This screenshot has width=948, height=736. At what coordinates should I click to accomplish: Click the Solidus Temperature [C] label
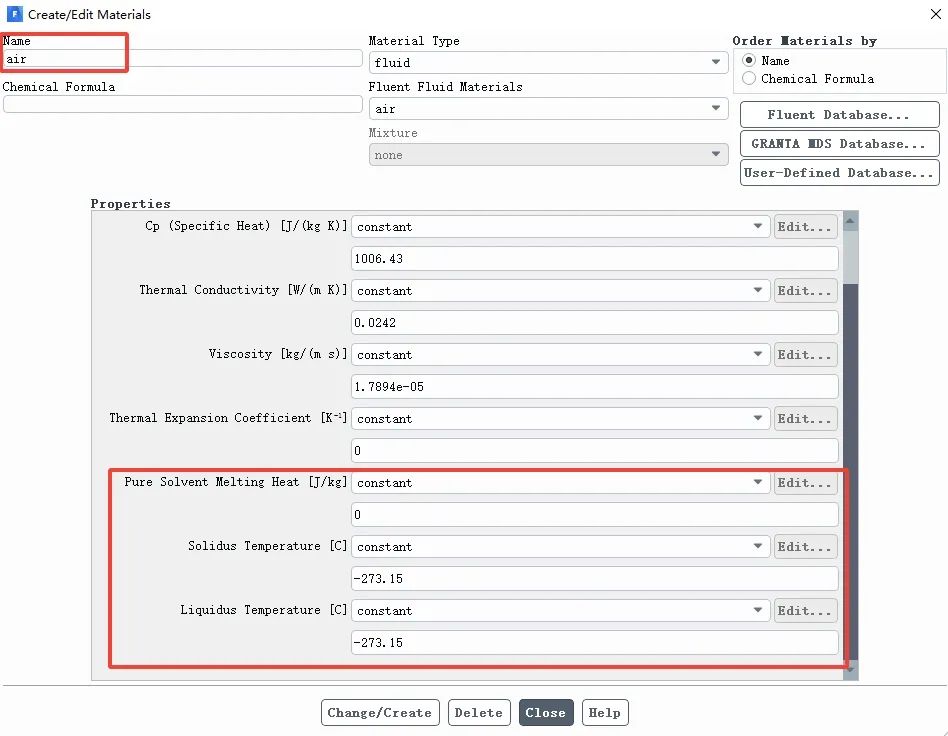pyautogui.click(x=268, y=546)
